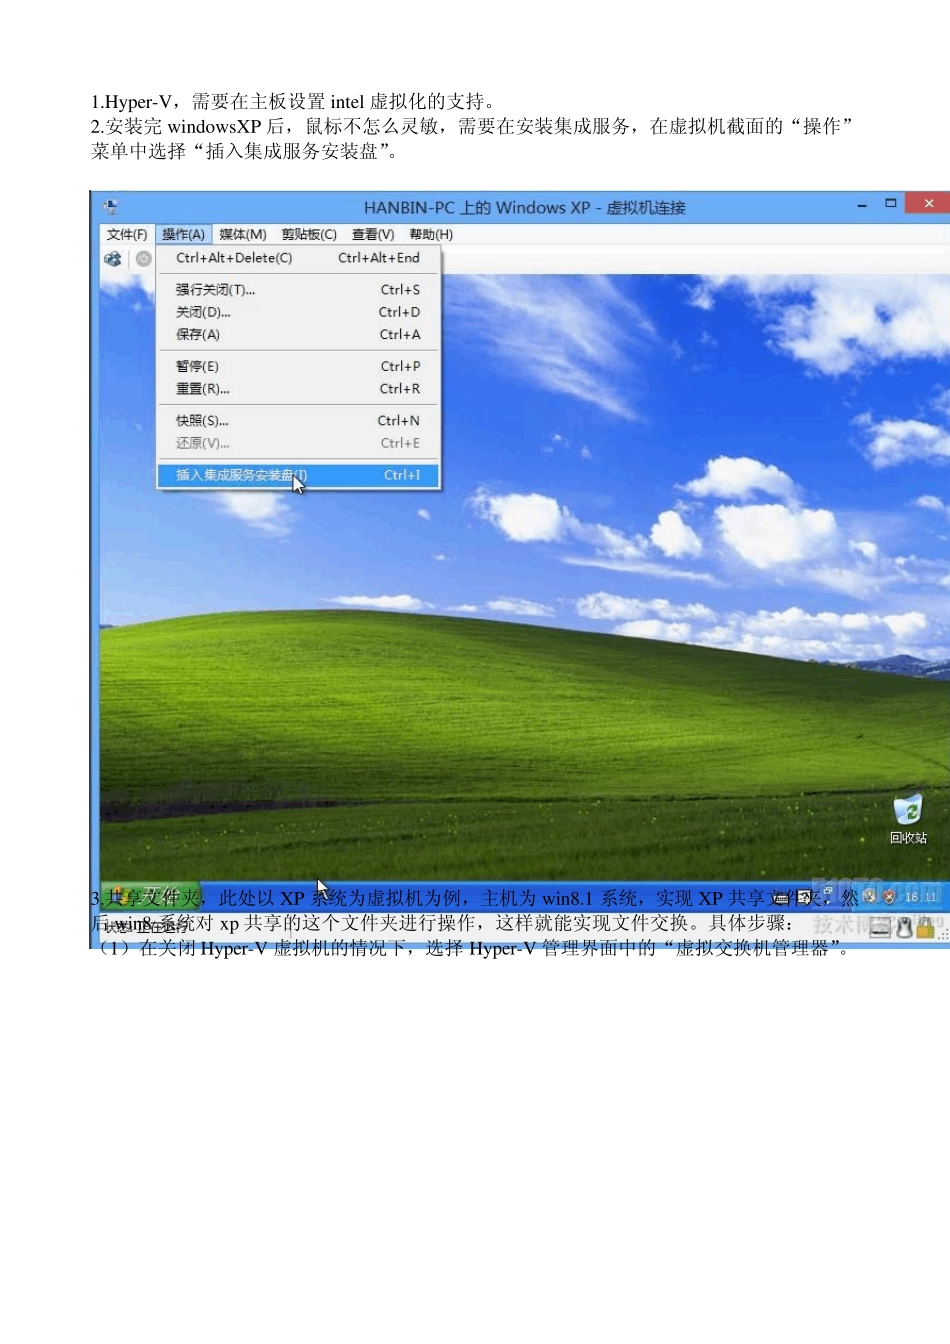This screenshot has height=1344, width=950.
Task: Choose 保存(A) in the action menu
Action: point(298,335)
